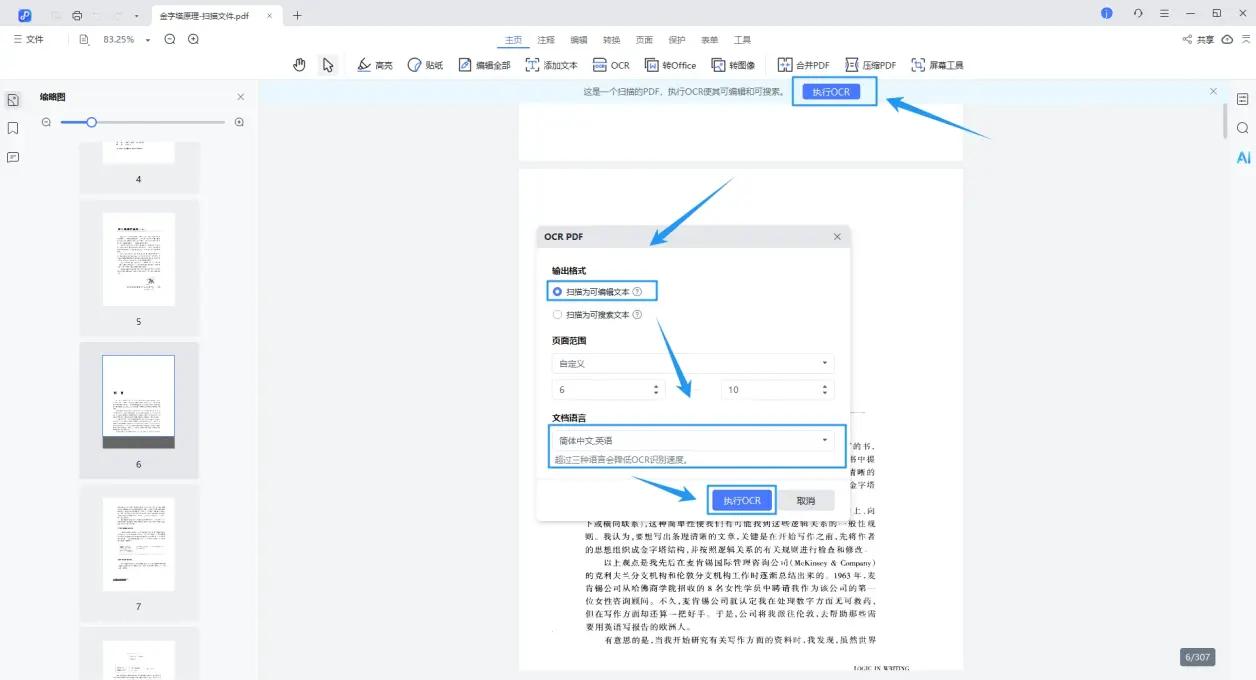The image size is (1256, 680).
Task: Show the thumbnails panel sidebar icon
Action: coord(13,100)
